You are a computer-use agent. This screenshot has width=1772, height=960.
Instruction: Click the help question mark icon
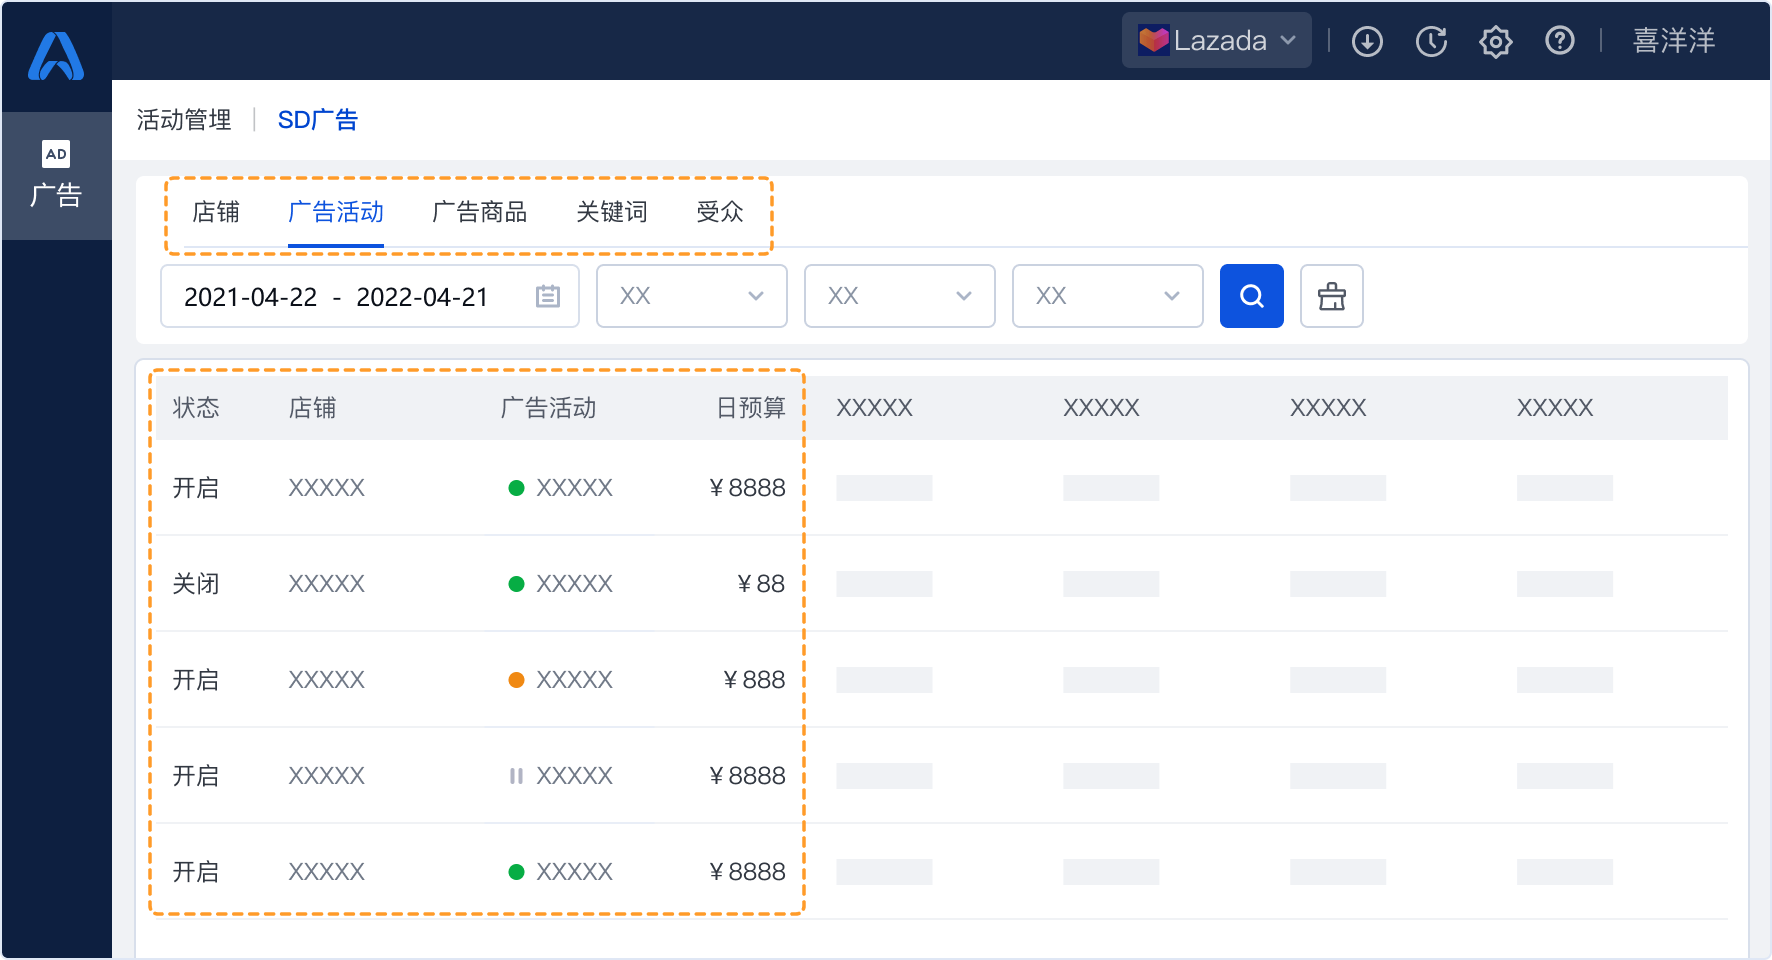point(1559,41)
